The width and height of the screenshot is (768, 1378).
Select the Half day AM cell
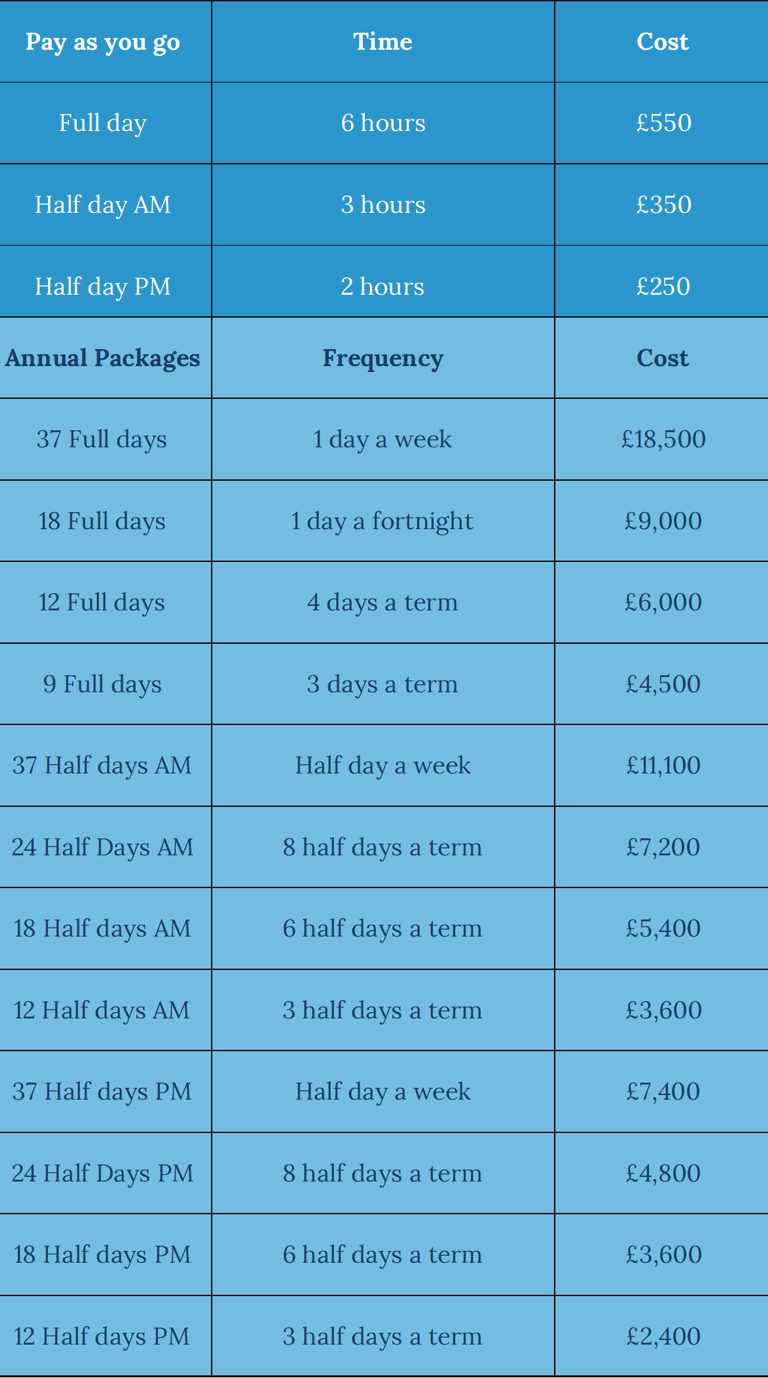click(105, 204)
